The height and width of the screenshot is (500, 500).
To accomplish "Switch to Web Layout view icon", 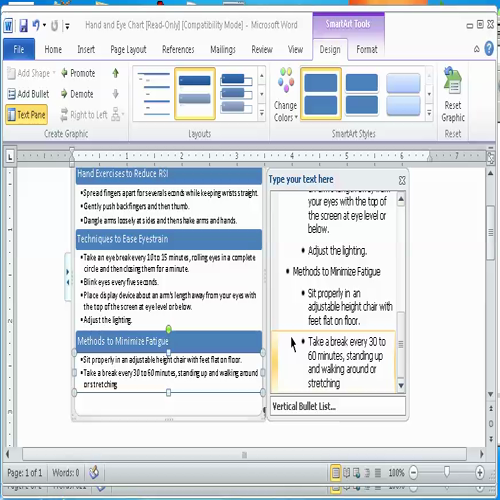I will 357,473.
